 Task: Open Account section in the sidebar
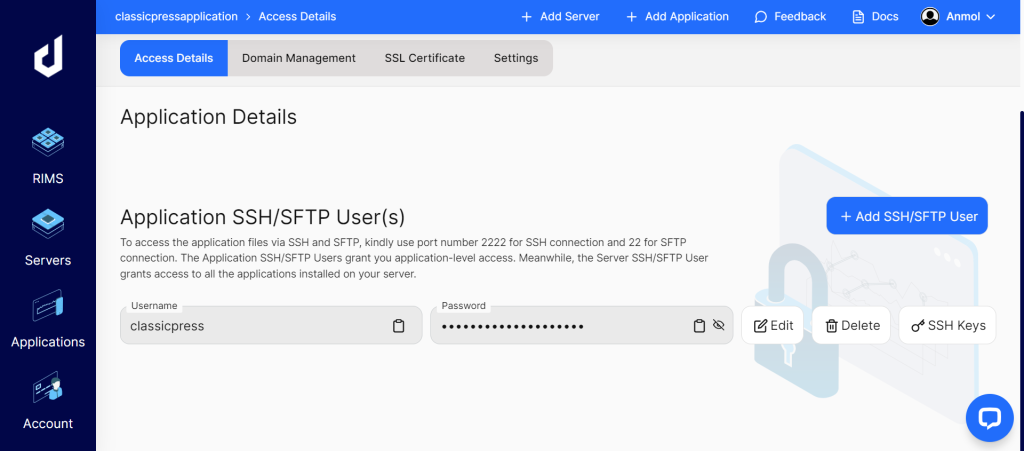click(48, 401)
